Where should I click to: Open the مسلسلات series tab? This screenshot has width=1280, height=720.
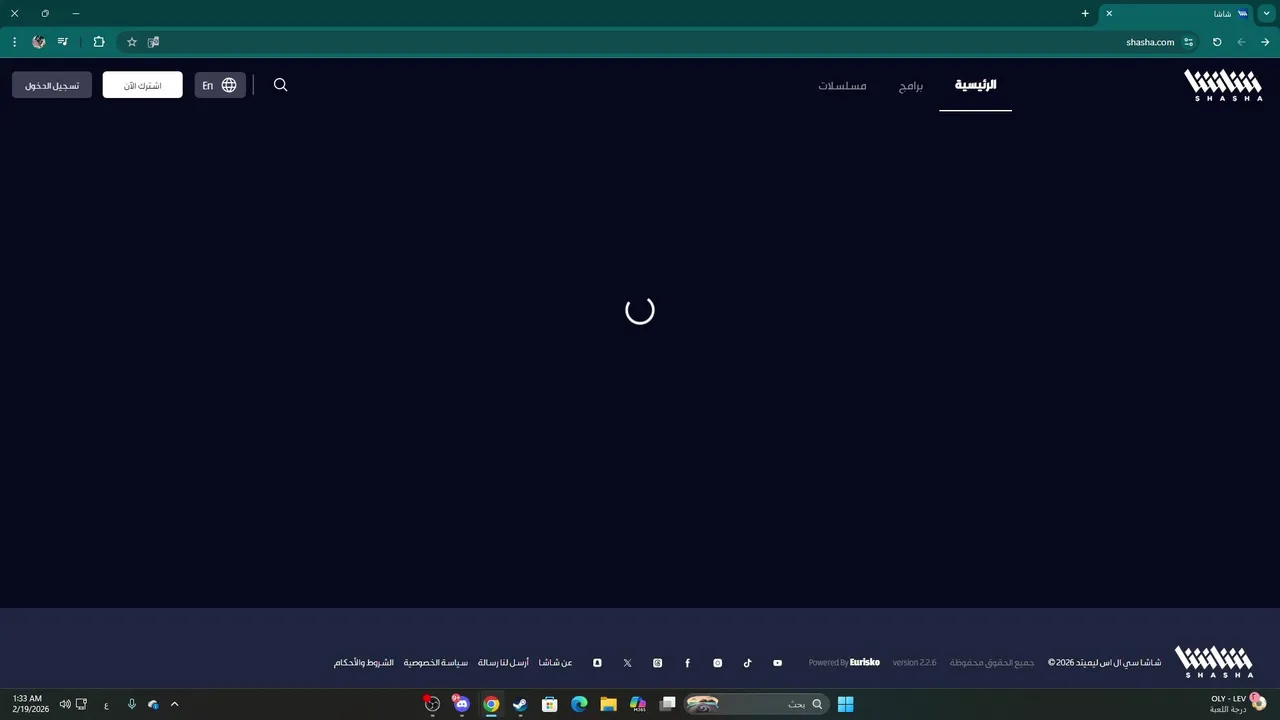point(842,86)
